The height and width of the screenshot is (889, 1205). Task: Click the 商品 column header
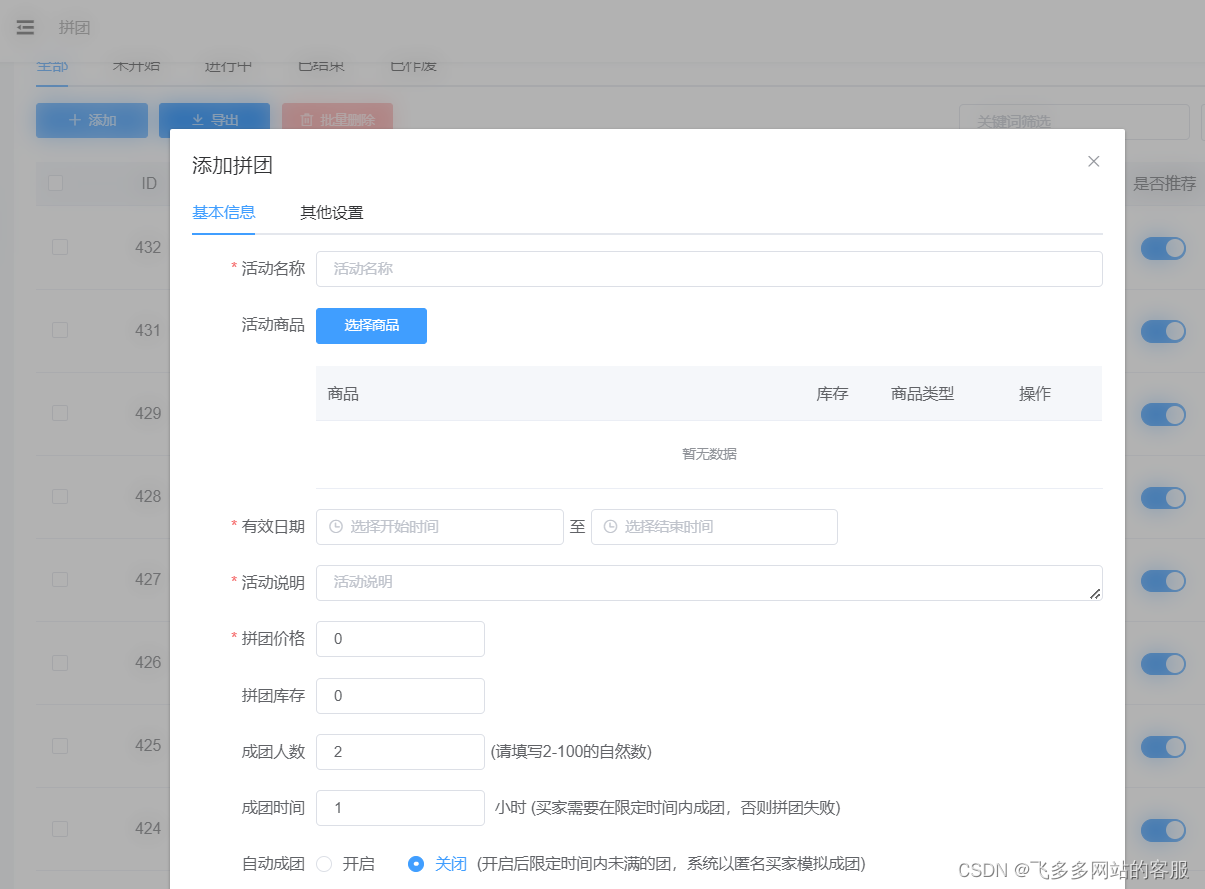(343, 394)
